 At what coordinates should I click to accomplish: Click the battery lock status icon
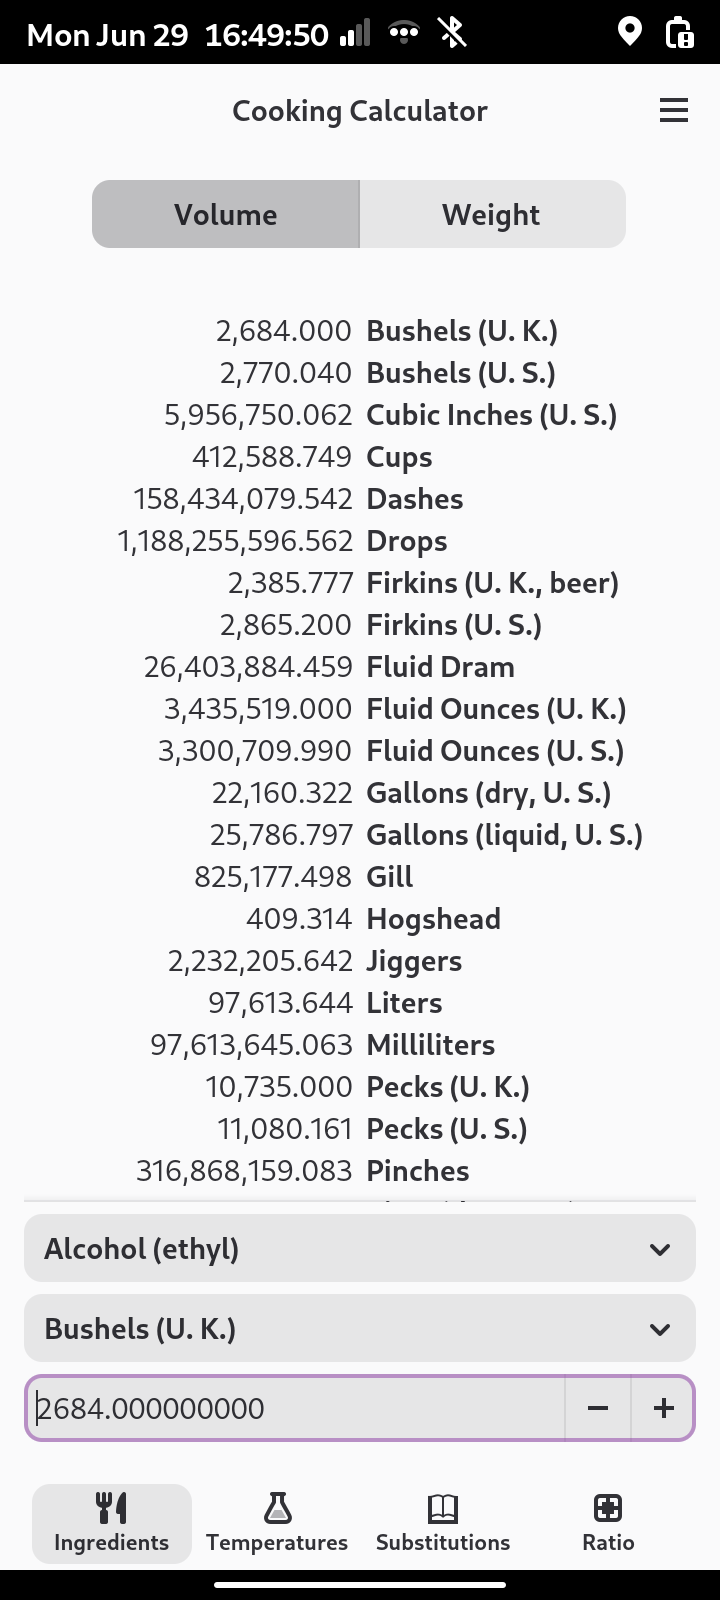coord(679,33)
